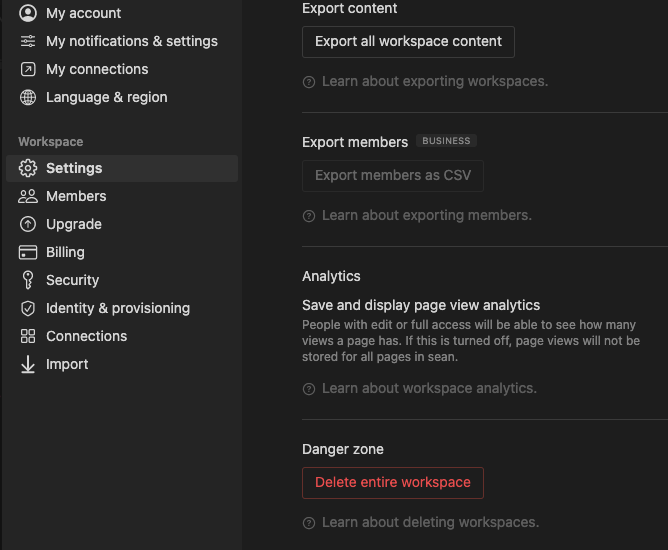Open the Import section
The width and height of the screenshot is (668, 550).
point(122,364)
